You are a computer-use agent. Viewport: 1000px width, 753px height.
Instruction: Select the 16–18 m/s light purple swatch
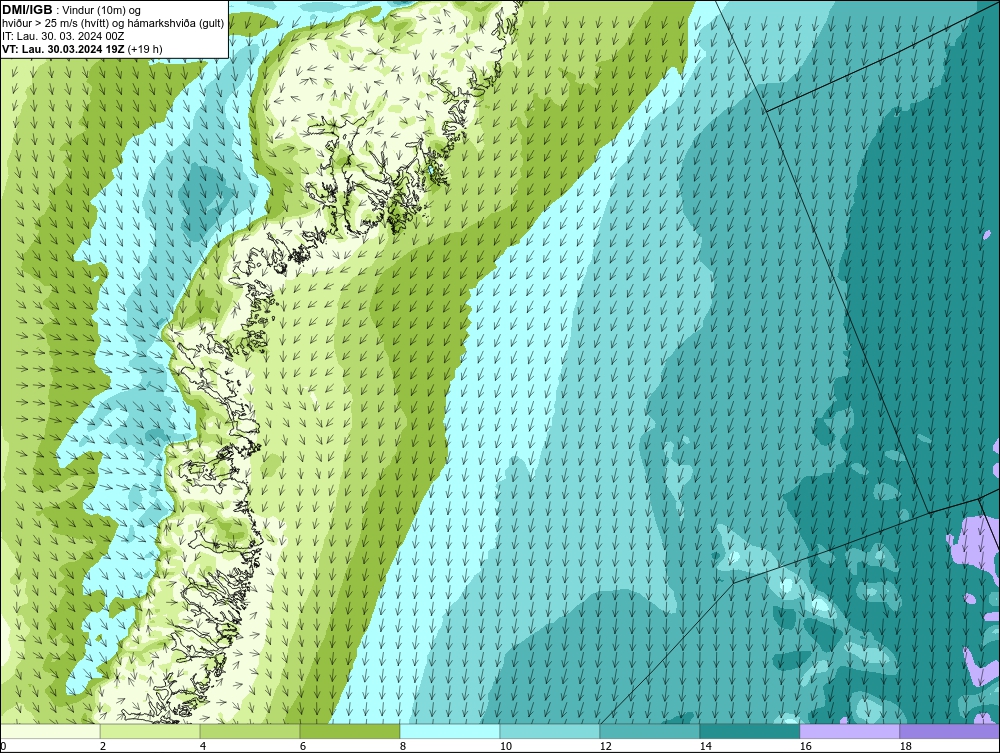pos(849,731)
